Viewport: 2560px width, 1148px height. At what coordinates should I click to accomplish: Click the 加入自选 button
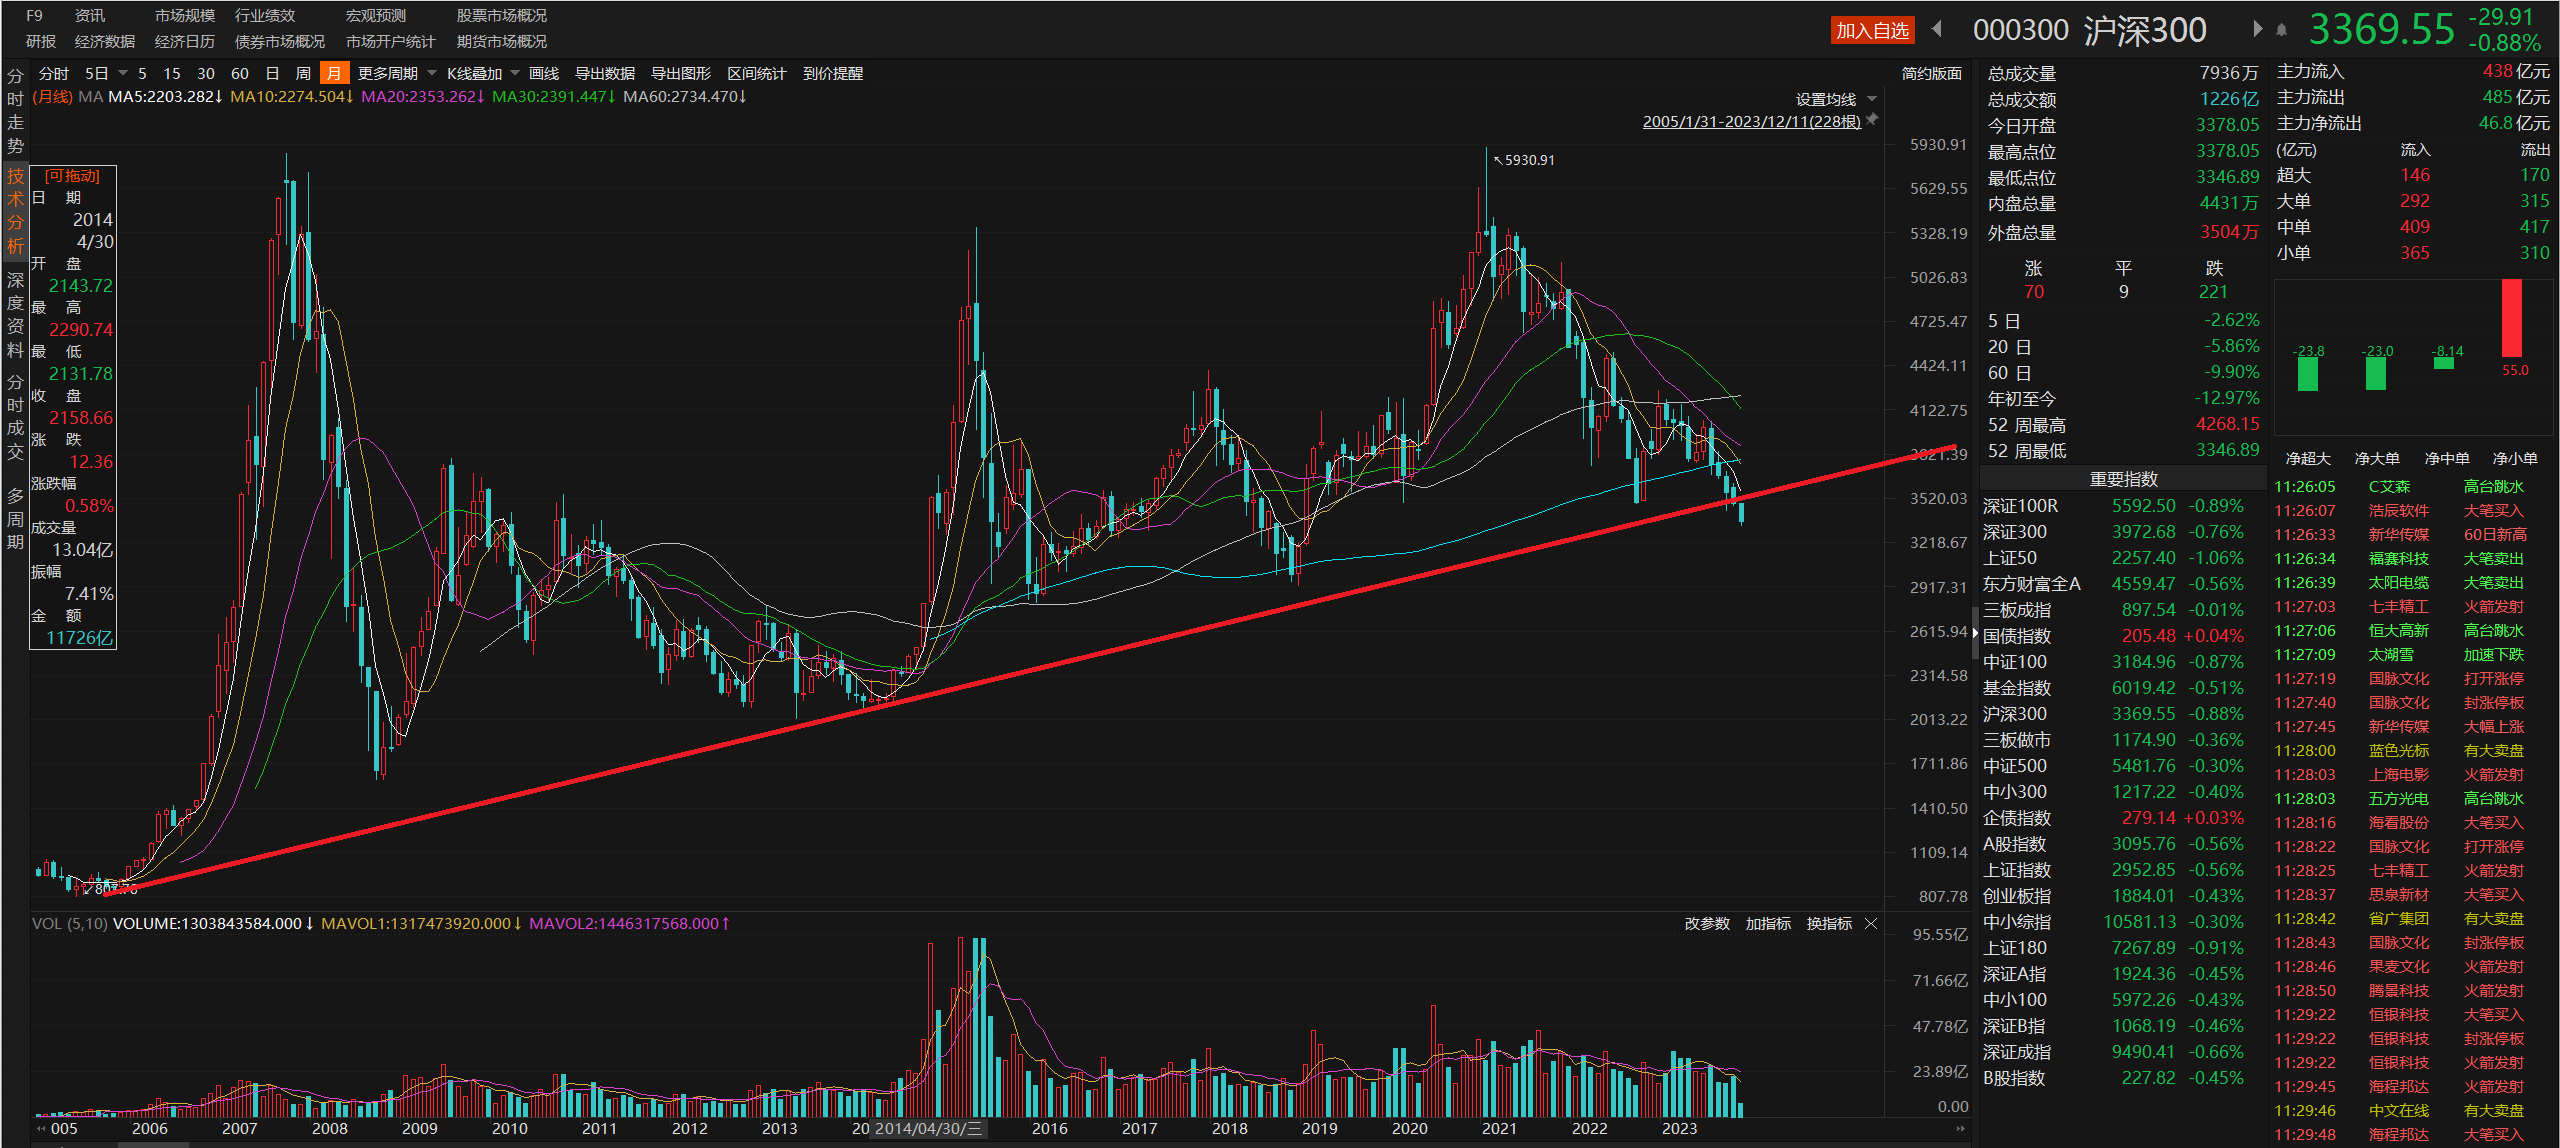[1872, 31]
